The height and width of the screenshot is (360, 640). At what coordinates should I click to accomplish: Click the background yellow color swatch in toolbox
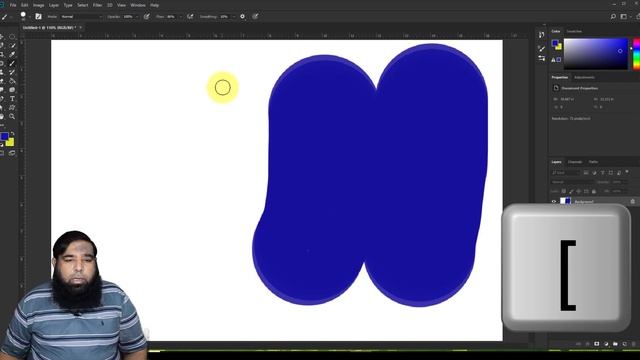coord(11,143)
